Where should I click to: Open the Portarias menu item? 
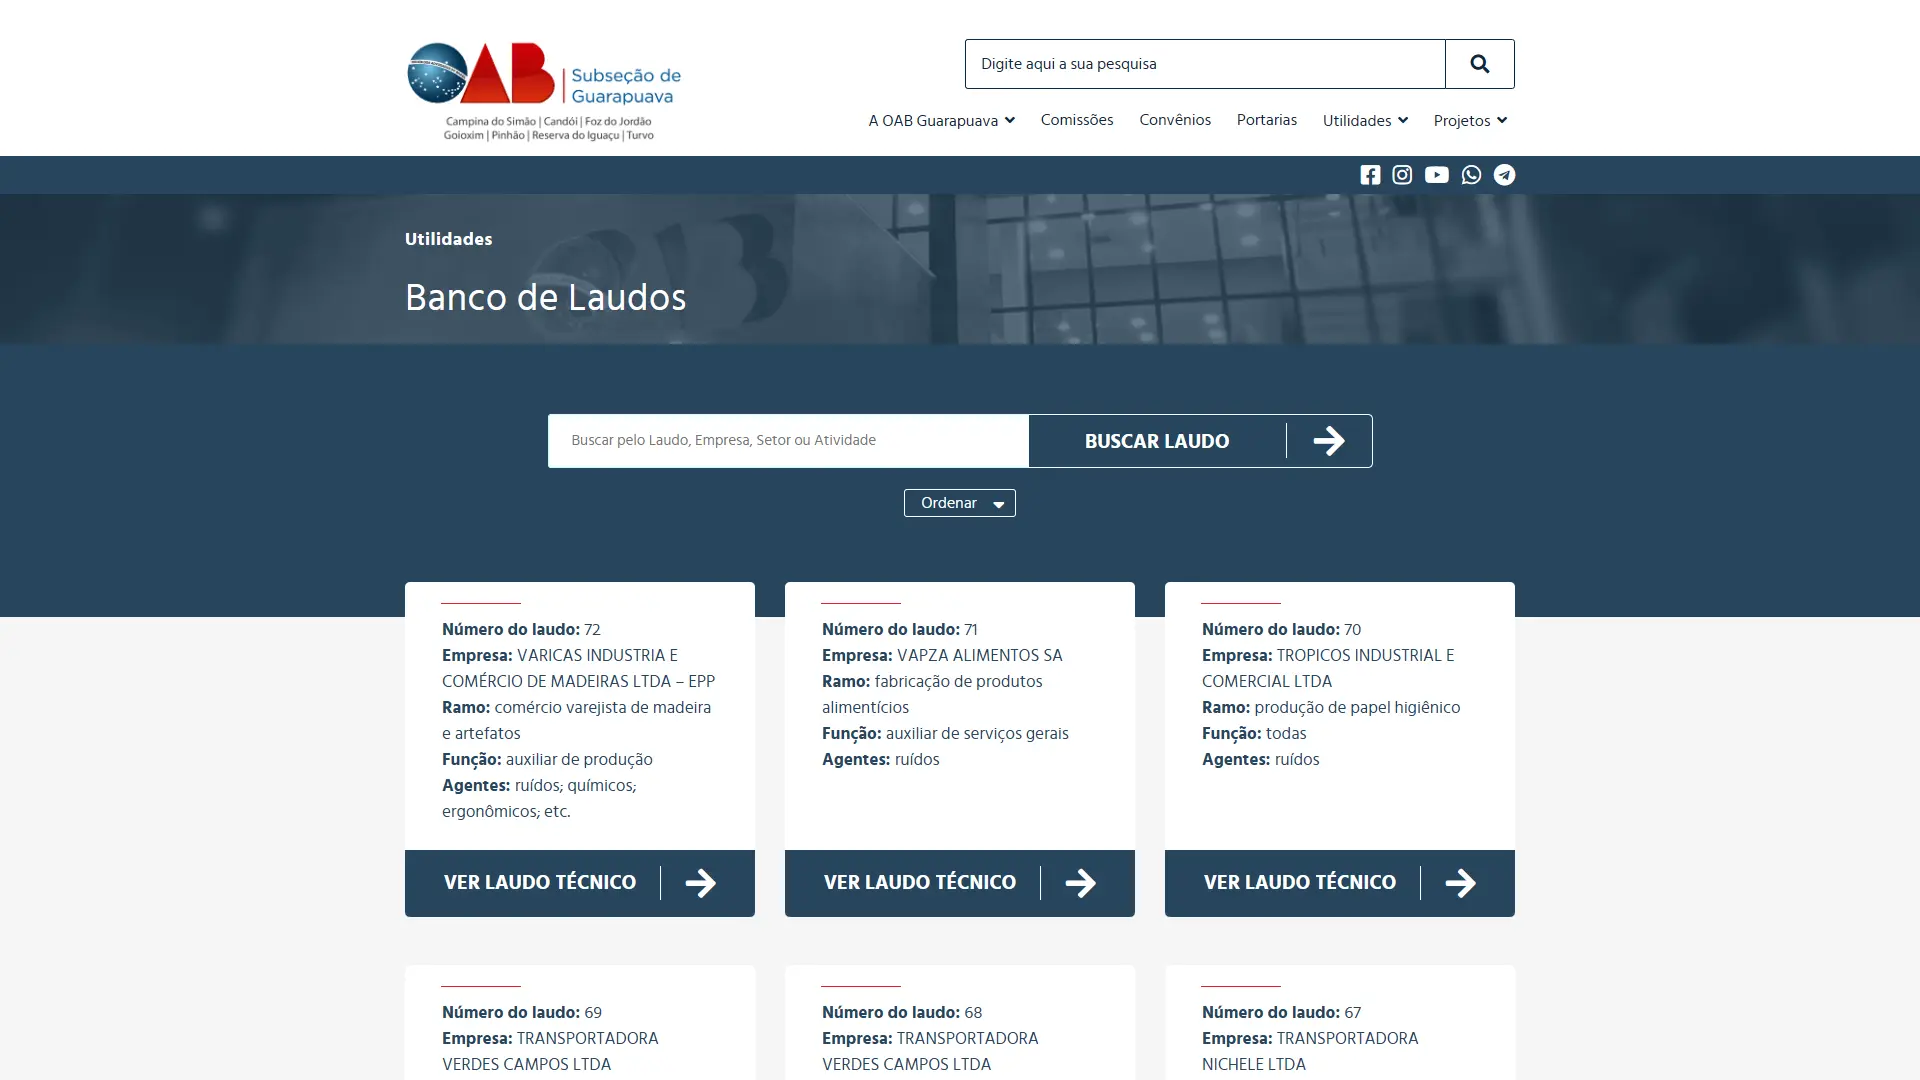tap(1267, 120)
